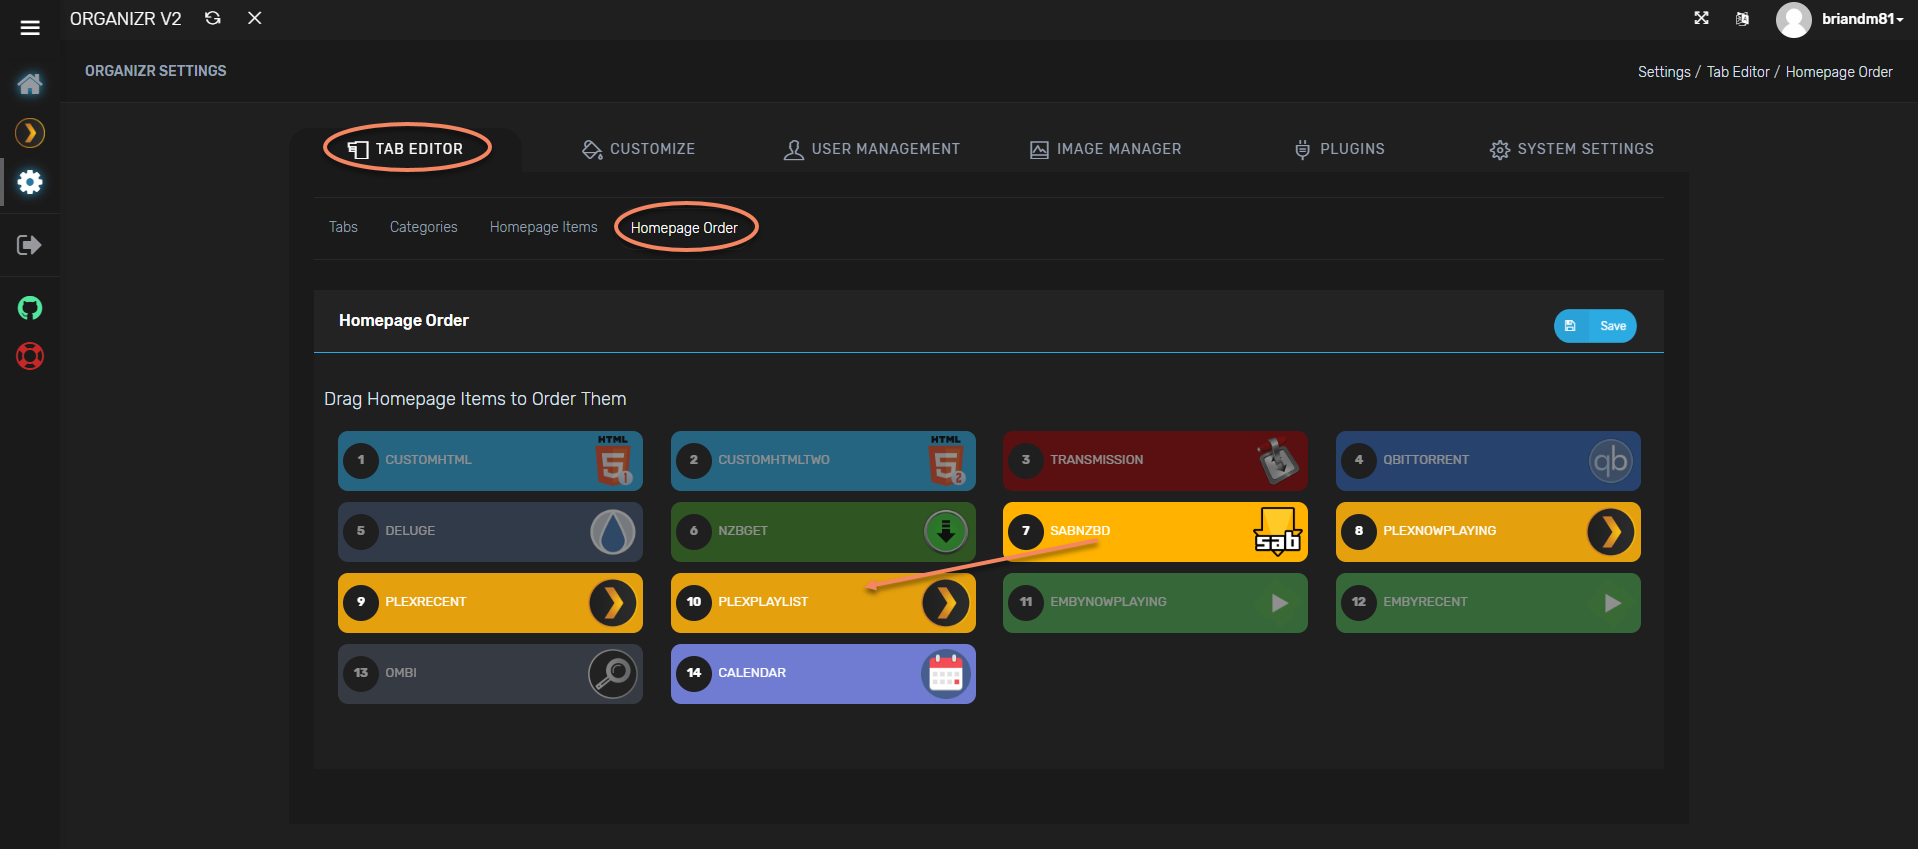Viewport: 1918px width, 849px height.
Task: Open the Customize tab
Action: tap(638, 149)
